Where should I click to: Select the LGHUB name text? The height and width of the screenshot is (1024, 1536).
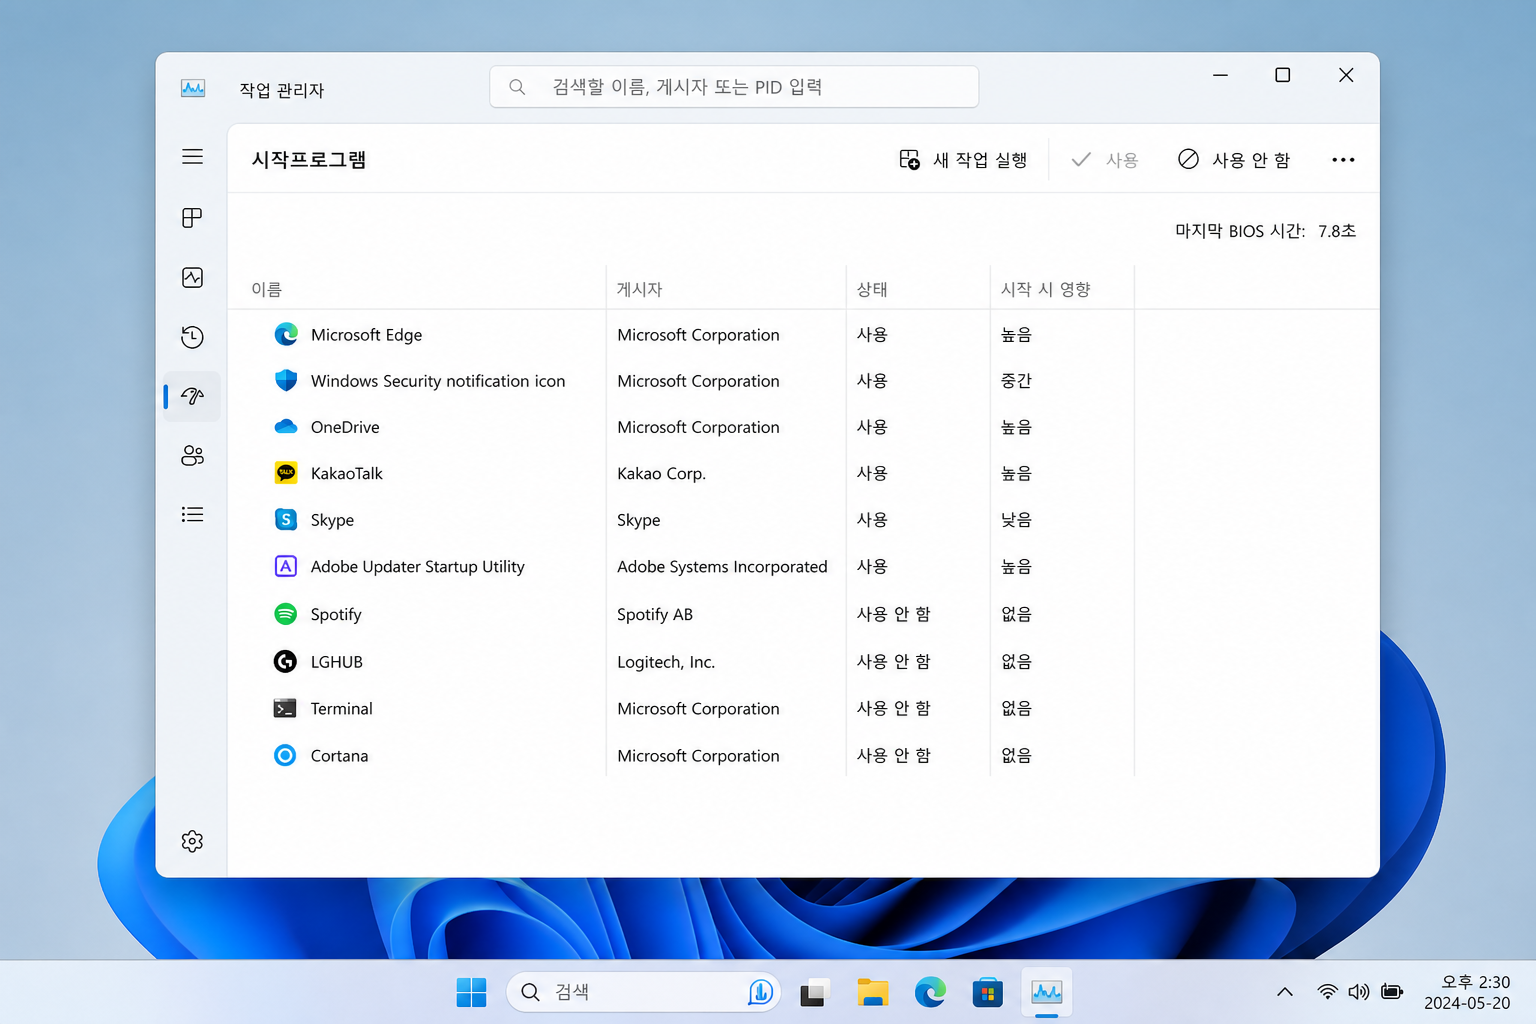pyautogui.click(x=336, y=662)
